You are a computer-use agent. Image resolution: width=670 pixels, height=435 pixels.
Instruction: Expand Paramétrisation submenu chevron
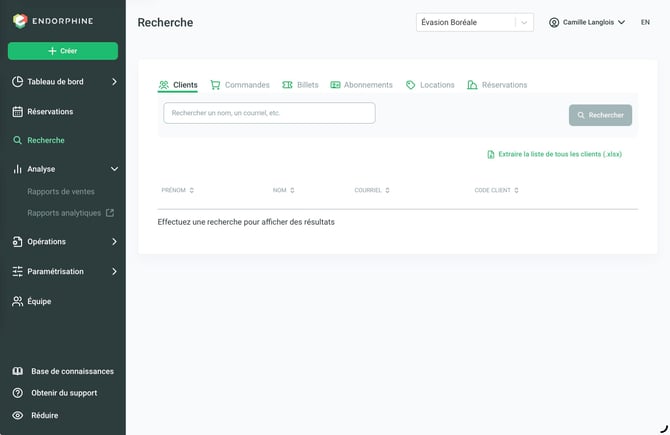tap(114, 271)
